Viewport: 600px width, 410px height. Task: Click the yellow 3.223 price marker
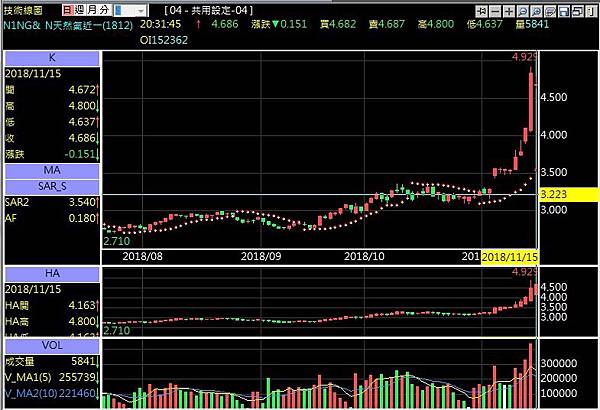click(x=569, y=194)
